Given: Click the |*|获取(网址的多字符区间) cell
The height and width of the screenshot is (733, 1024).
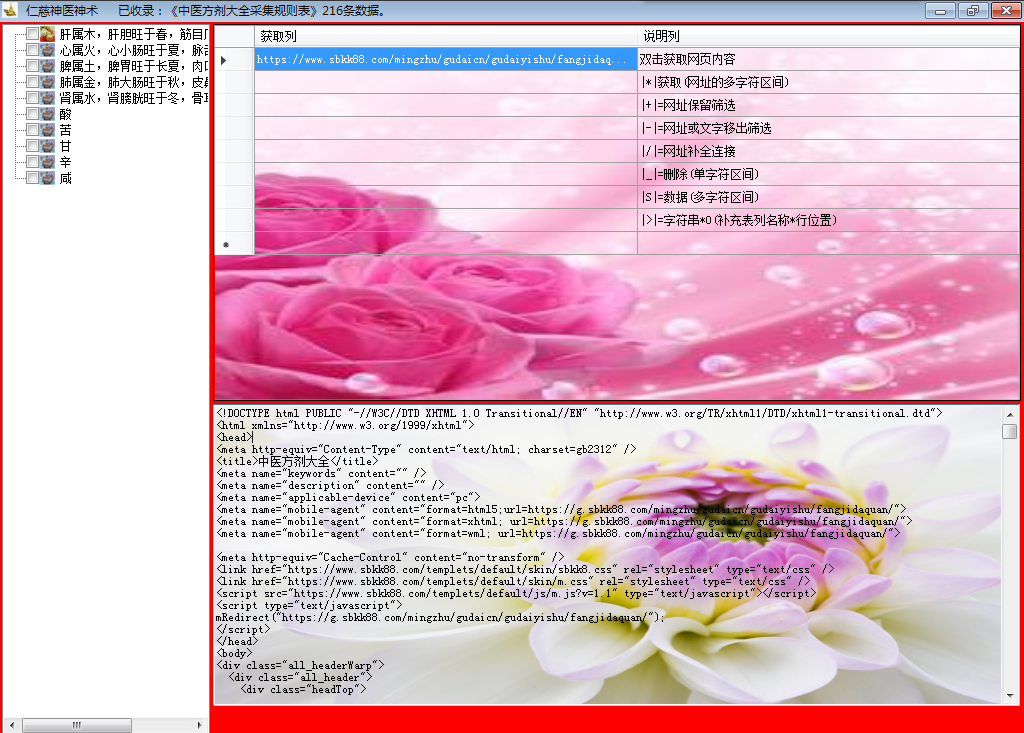Looking at the screenshot, I should (x=827, y=82).
